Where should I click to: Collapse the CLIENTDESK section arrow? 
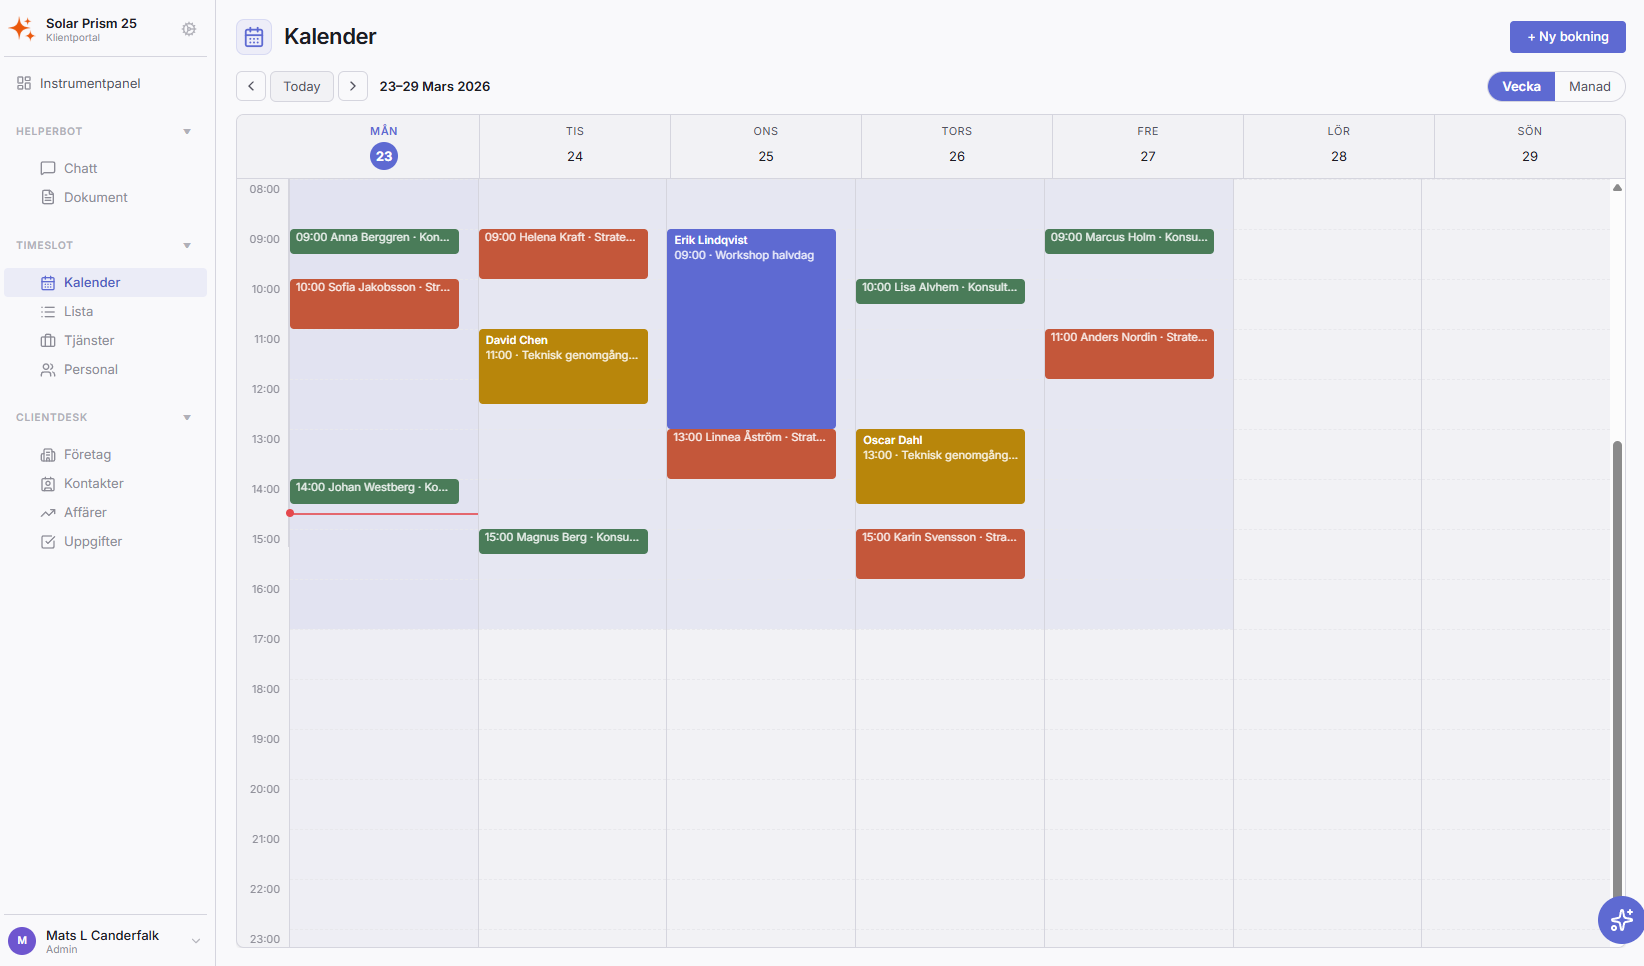point(187,418)
